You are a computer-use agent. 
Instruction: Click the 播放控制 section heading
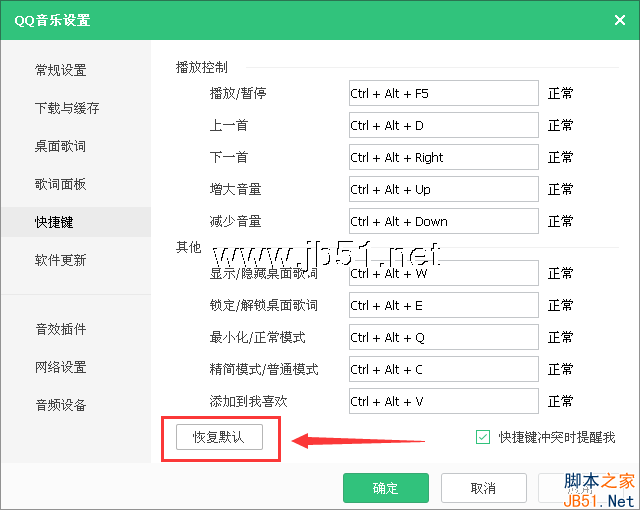click(x=202, y=67)
